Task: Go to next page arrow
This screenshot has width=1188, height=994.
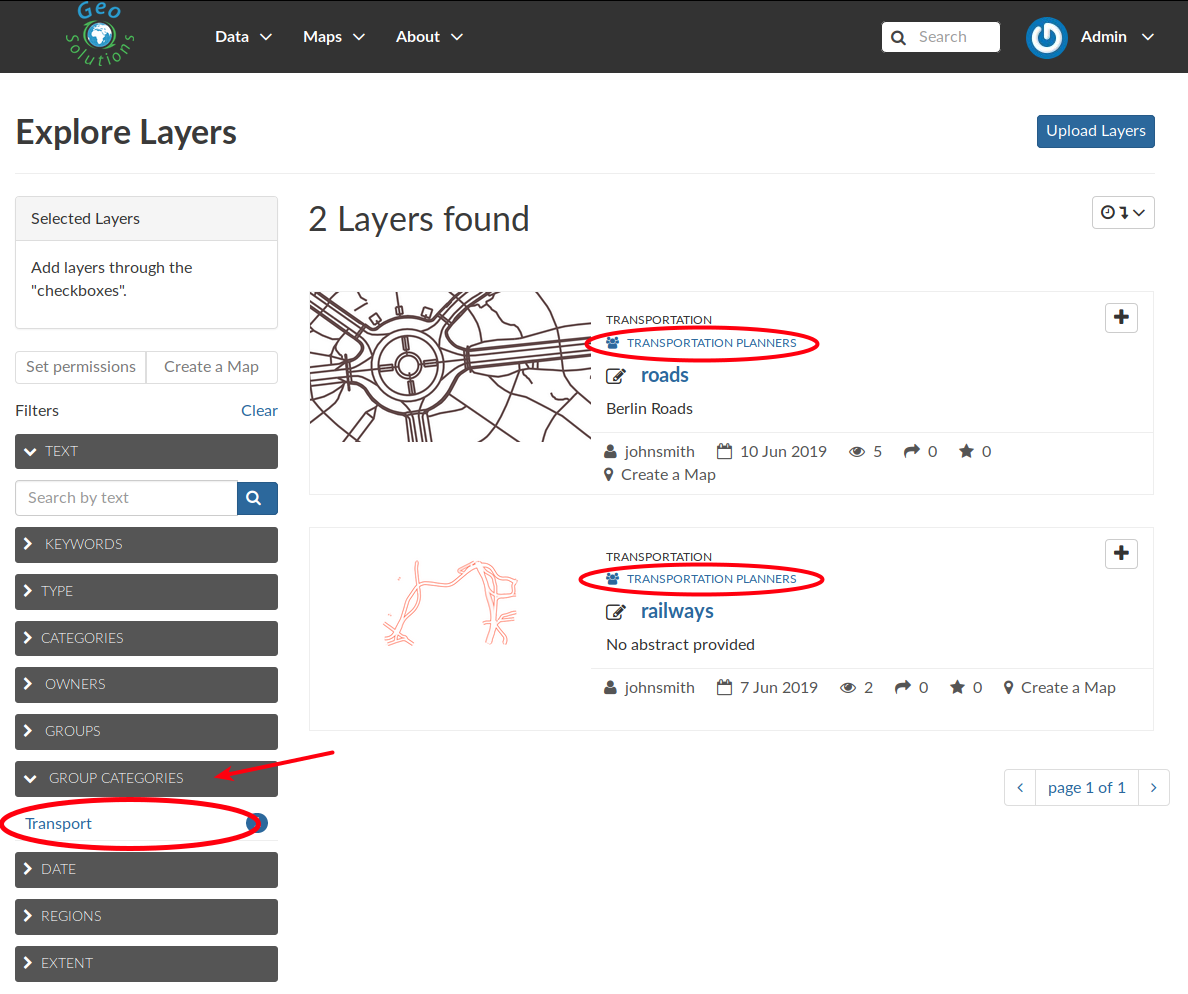Action: coord(1154,788)
